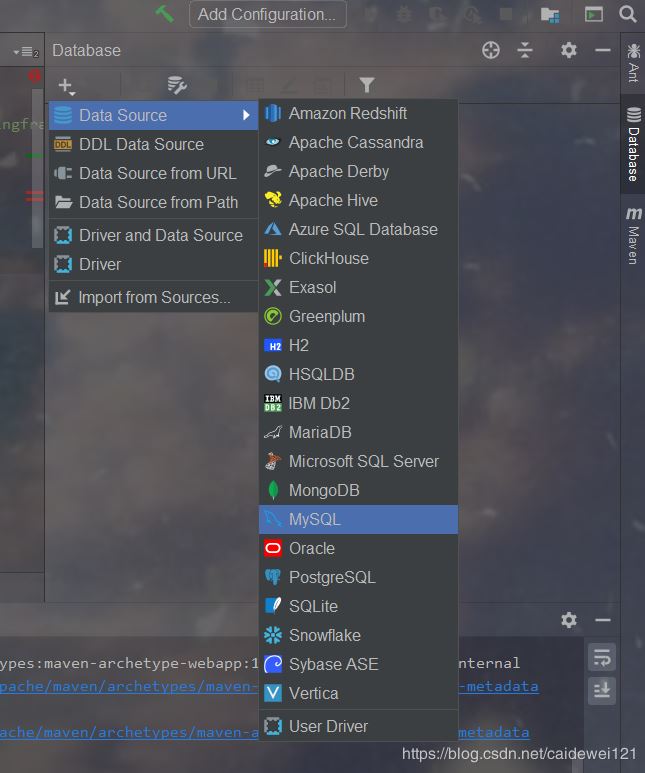Viewport: 645px width, 773px height.
Task: Choose Apache Derby from list
Action: coord(358,172)
